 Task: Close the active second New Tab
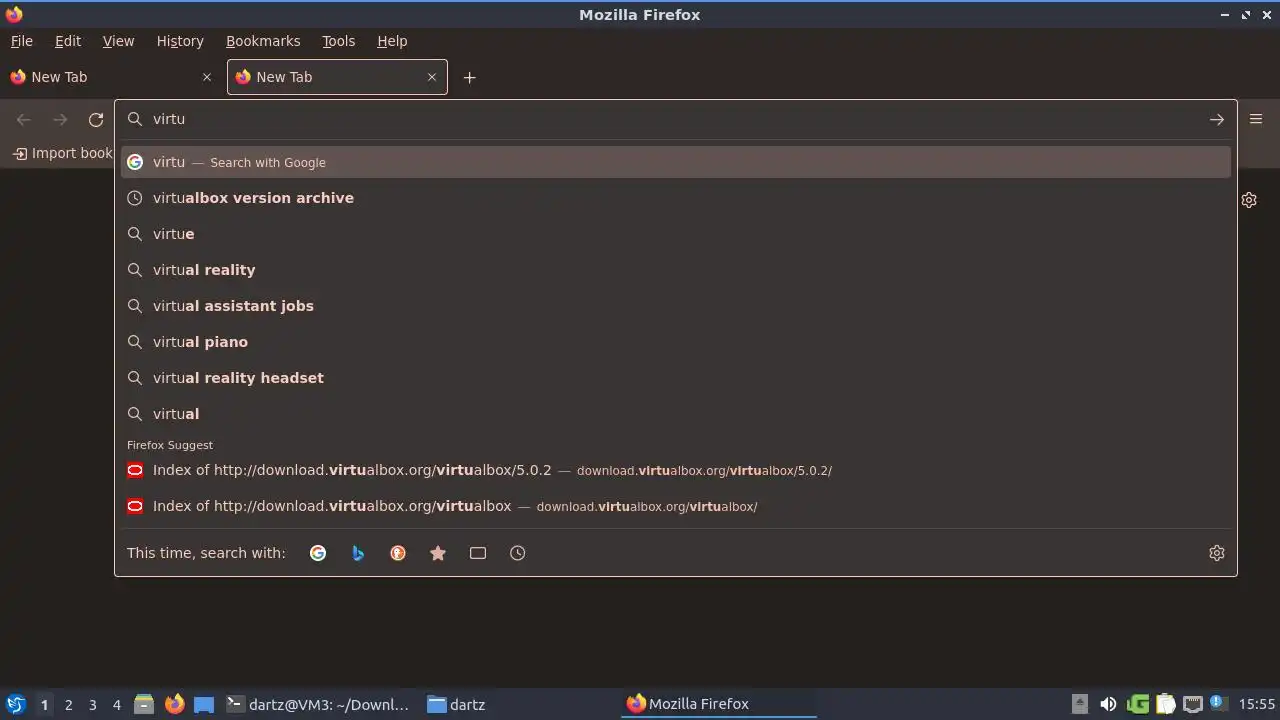coord(432,77)
